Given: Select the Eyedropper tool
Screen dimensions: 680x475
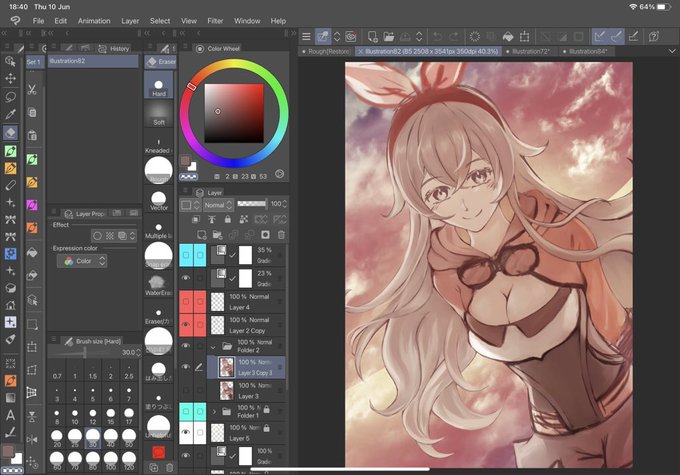Looking at the screenshot, I should pos(10,114).
